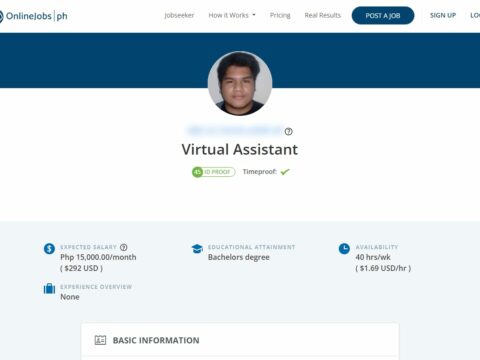
Task: Click the EXPERIENCE OVERVIEW label
Action: click(96, 287)
